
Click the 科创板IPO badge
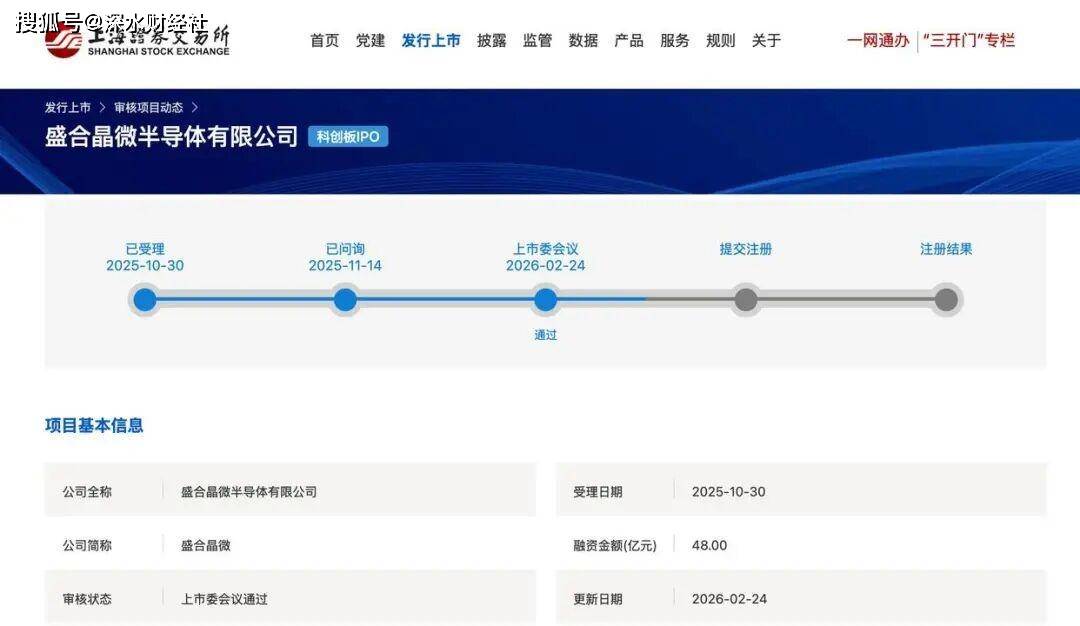coord(348,137)
